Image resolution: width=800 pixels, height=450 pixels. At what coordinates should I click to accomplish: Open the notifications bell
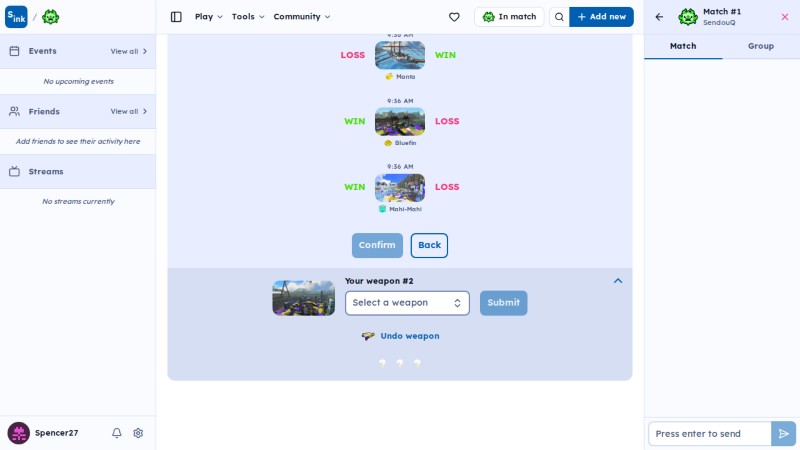117,433
